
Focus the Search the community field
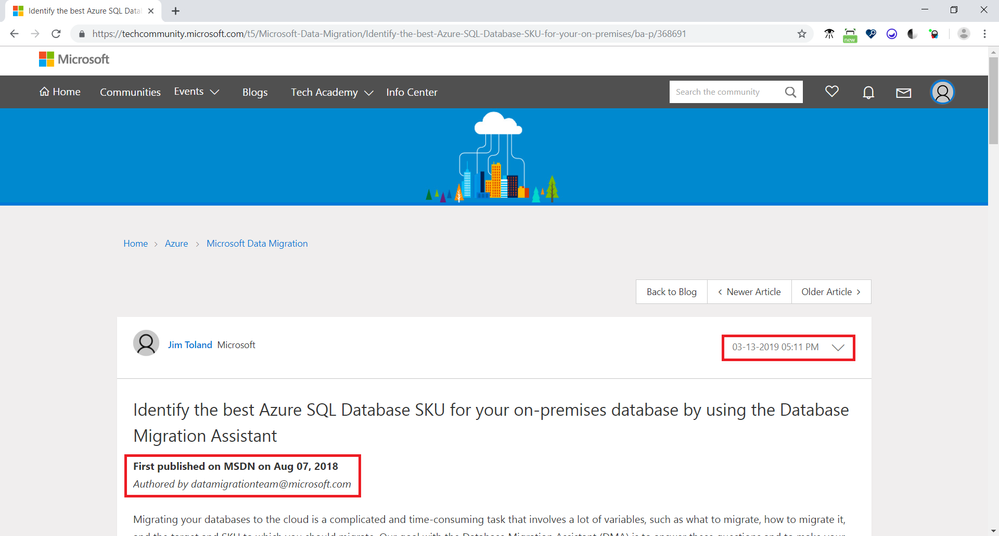tap(727, 92)
